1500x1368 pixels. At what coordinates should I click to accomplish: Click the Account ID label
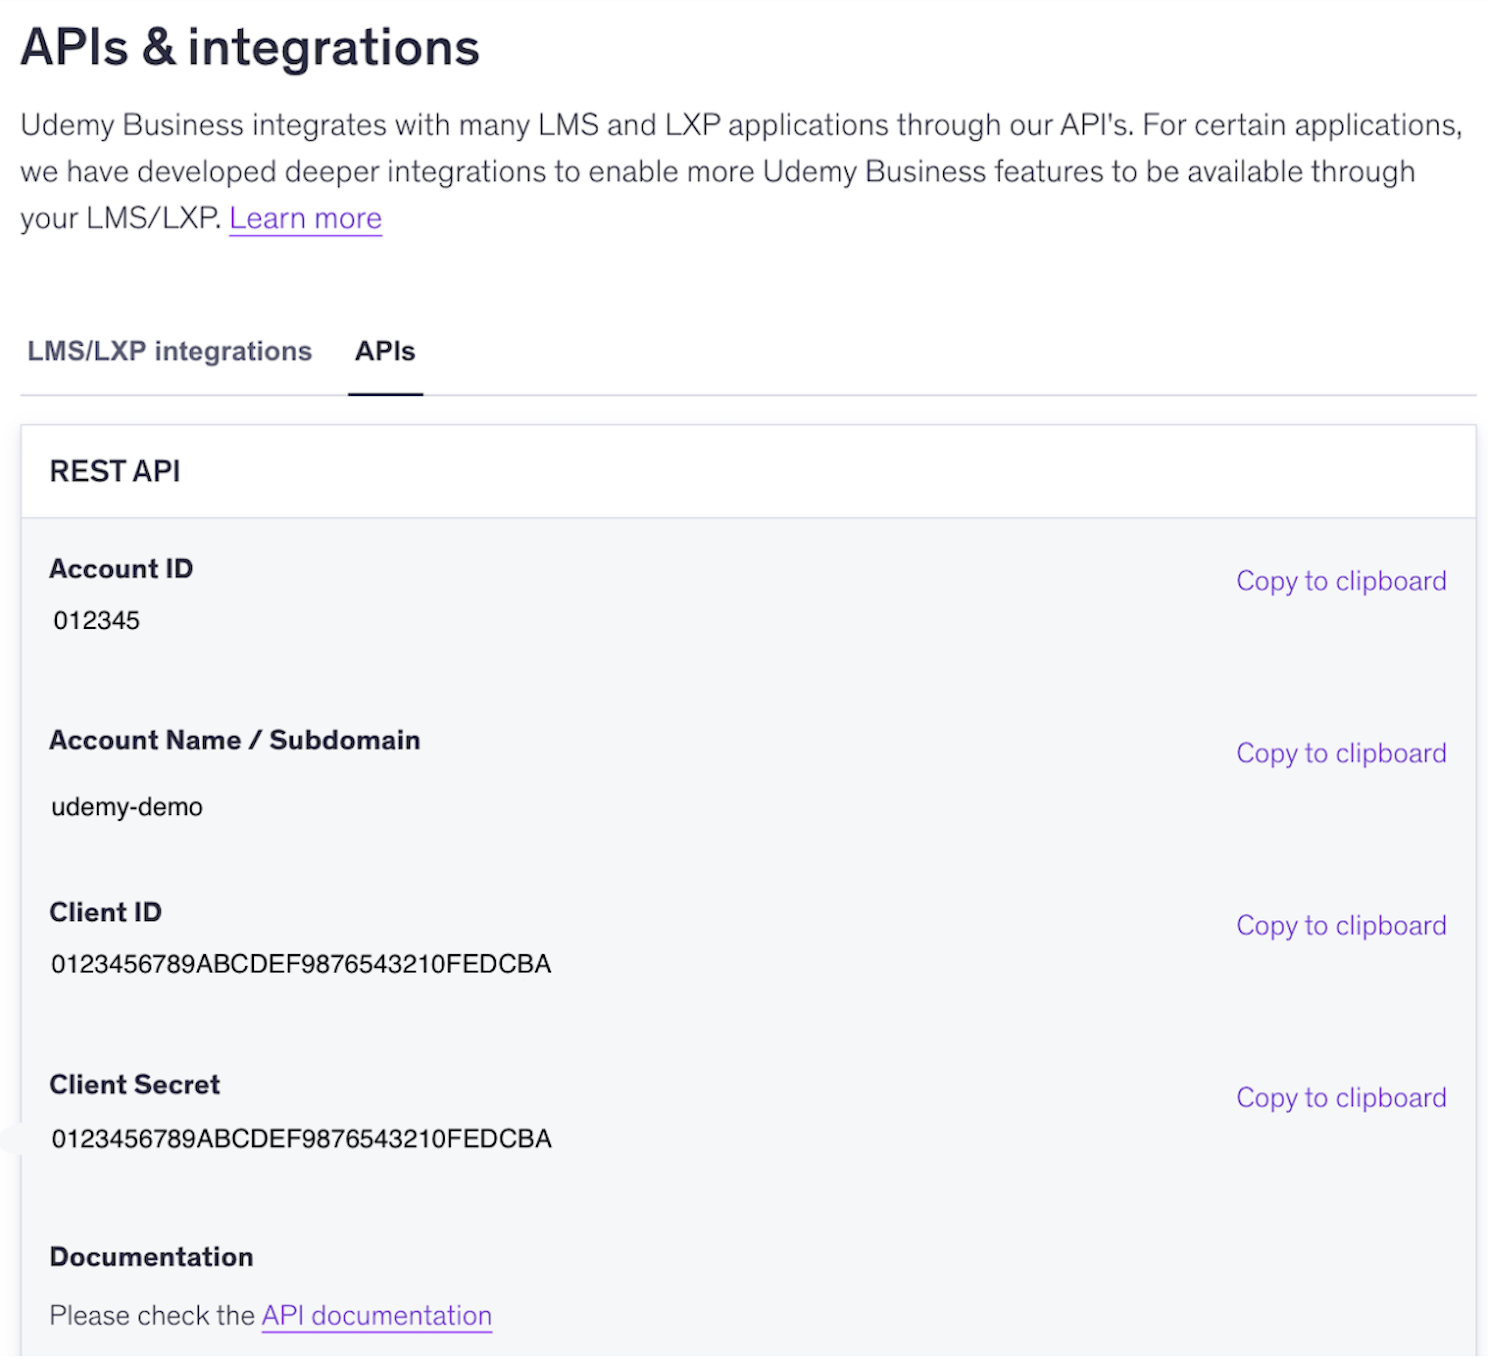tap(121, 569)
